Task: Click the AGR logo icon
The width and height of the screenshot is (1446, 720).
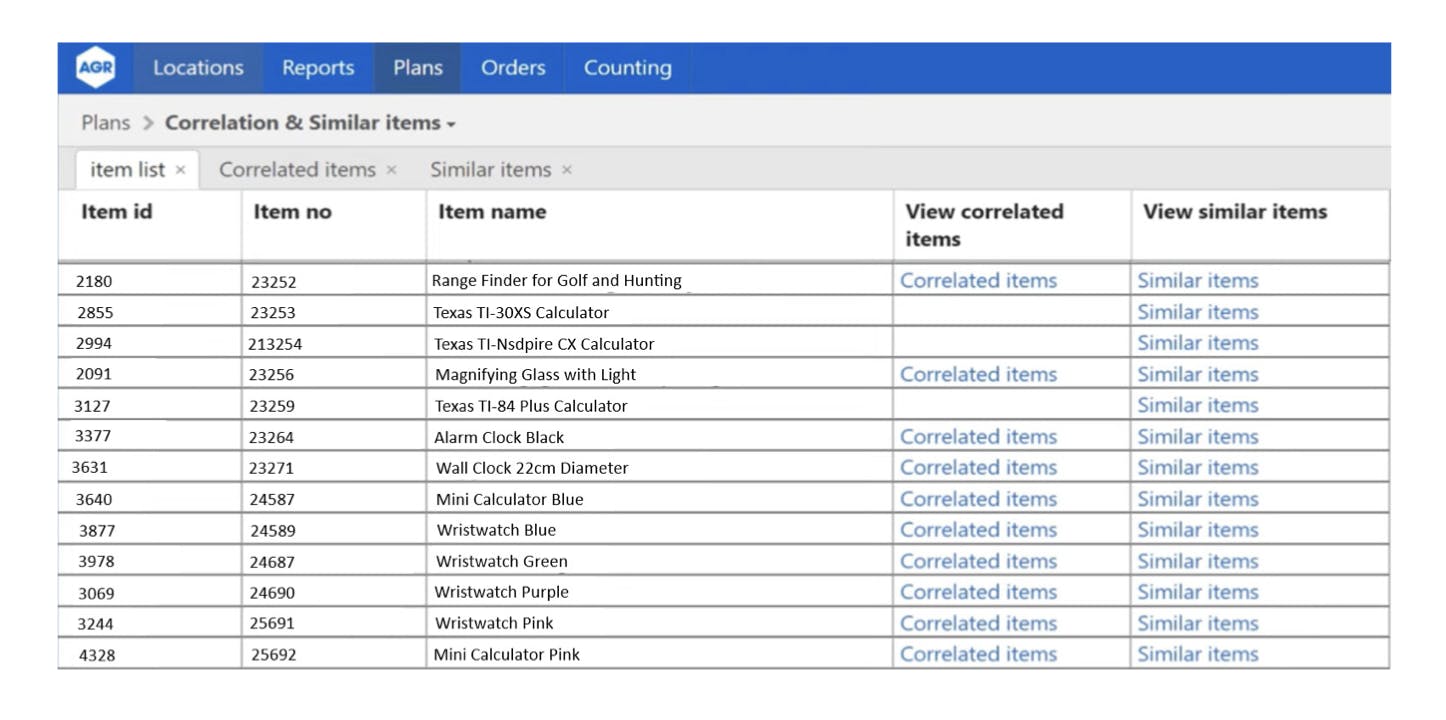Action: click(x=96, y=68)
